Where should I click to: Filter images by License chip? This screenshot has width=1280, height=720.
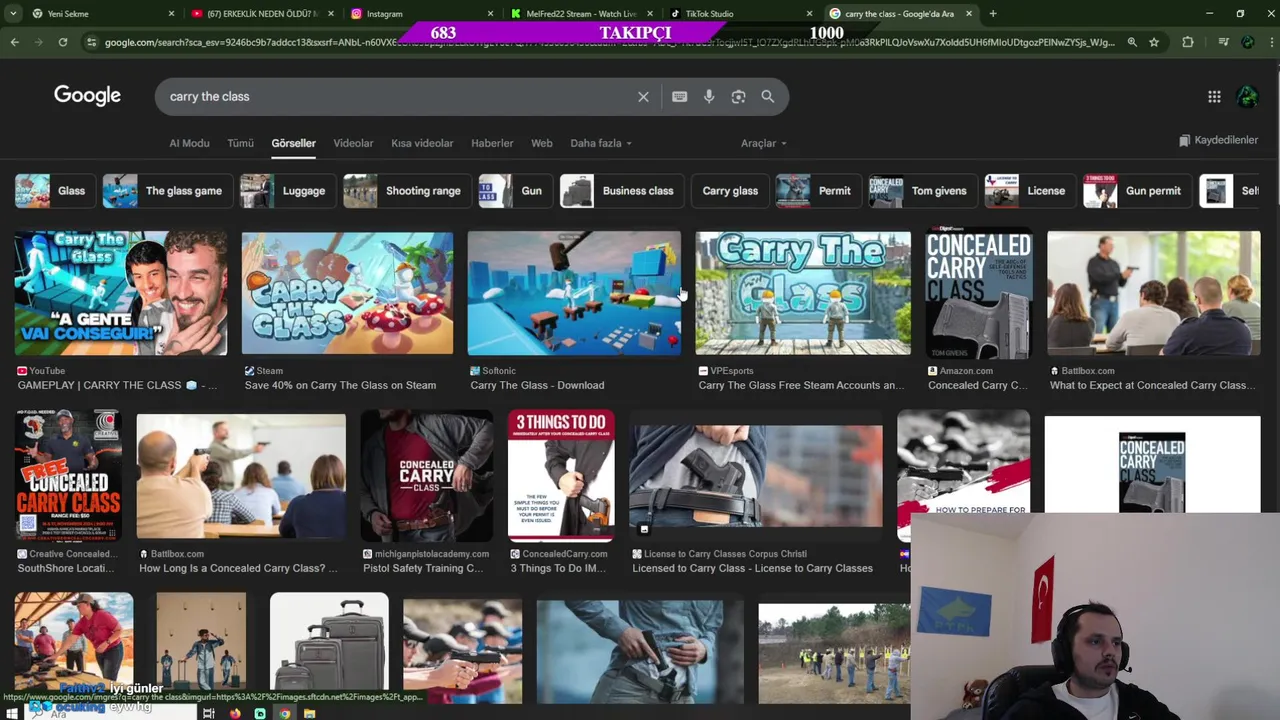tap(1029, 191)
